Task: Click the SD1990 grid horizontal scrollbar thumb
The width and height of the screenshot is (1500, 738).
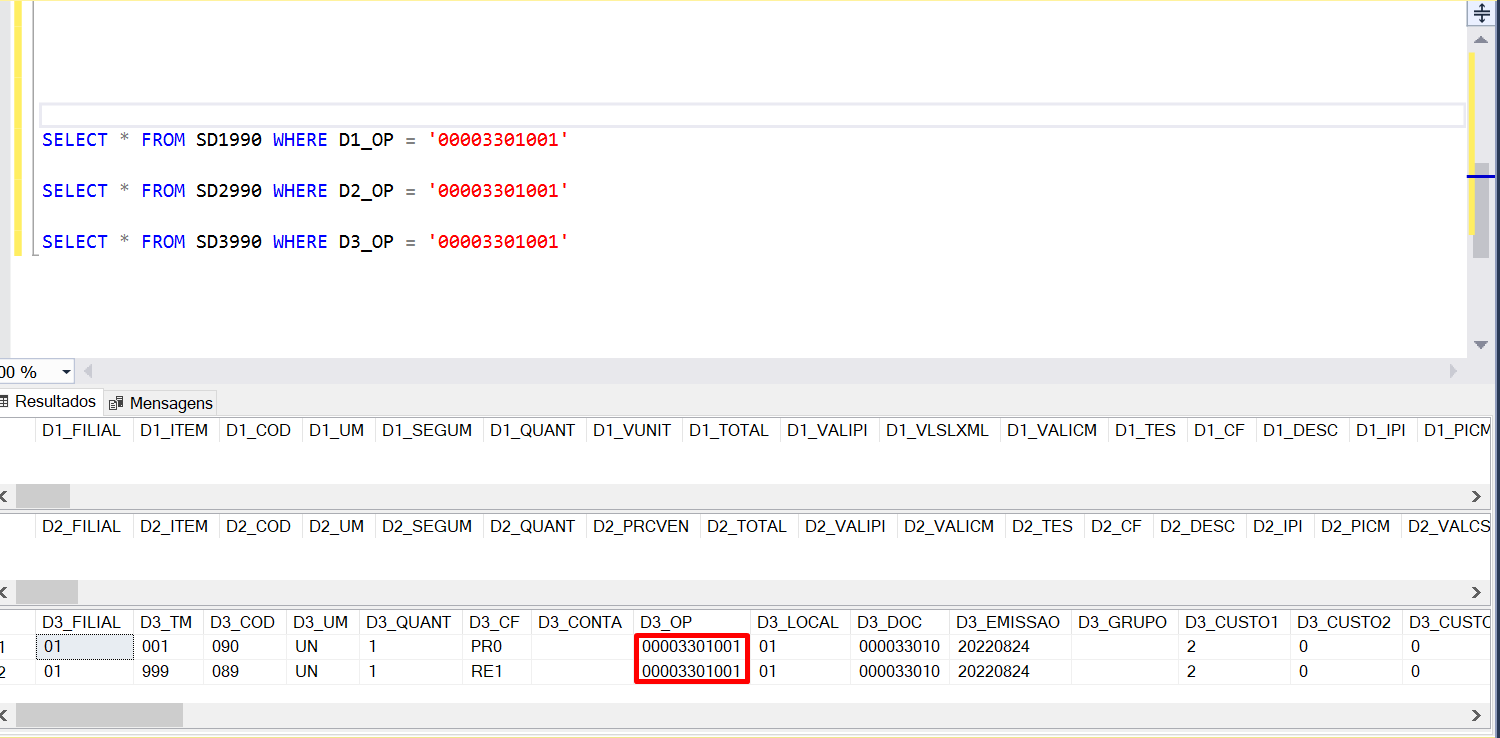Action: (x=43, y=496)
